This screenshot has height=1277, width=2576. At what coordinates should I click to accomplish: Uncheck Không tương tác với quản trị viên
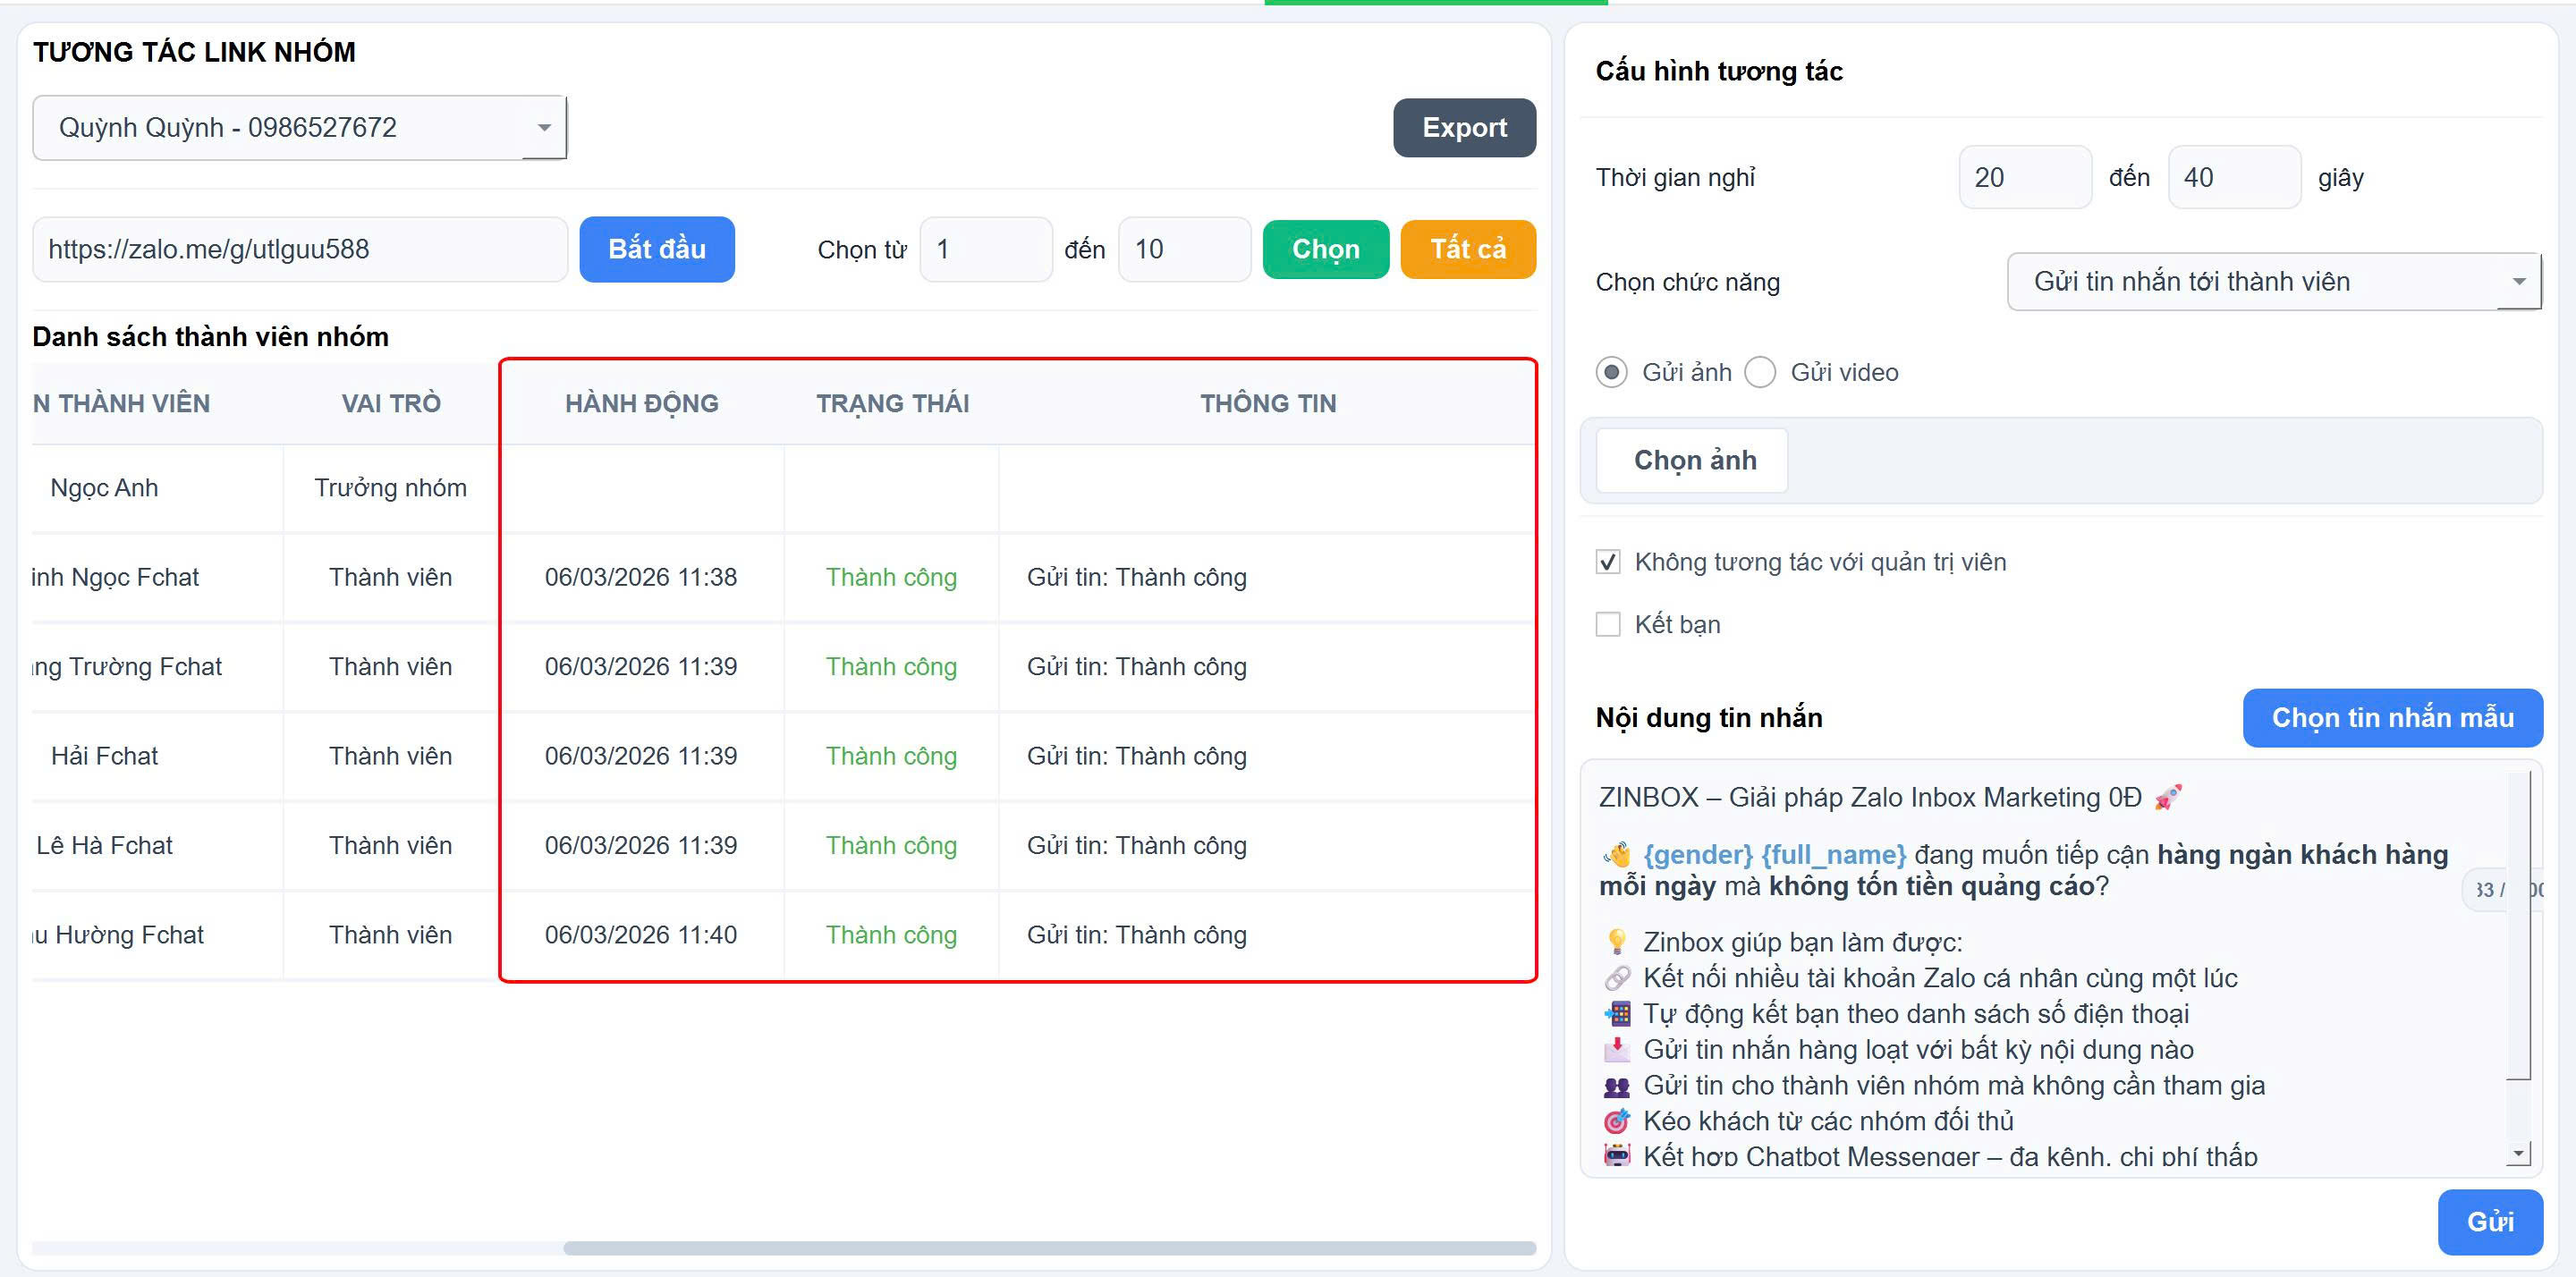pyautogui.click(x=1607, y=563)
